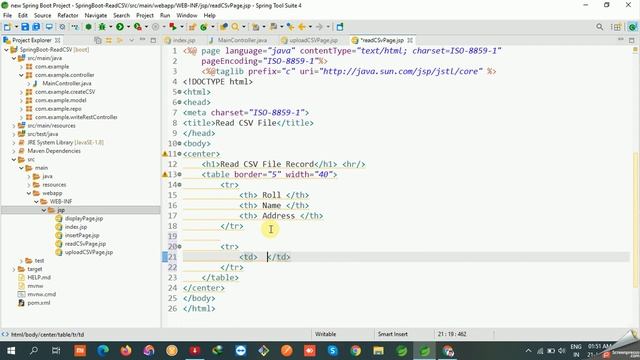
Task: Collapse the webapp folder
Action: coord(29,193)
